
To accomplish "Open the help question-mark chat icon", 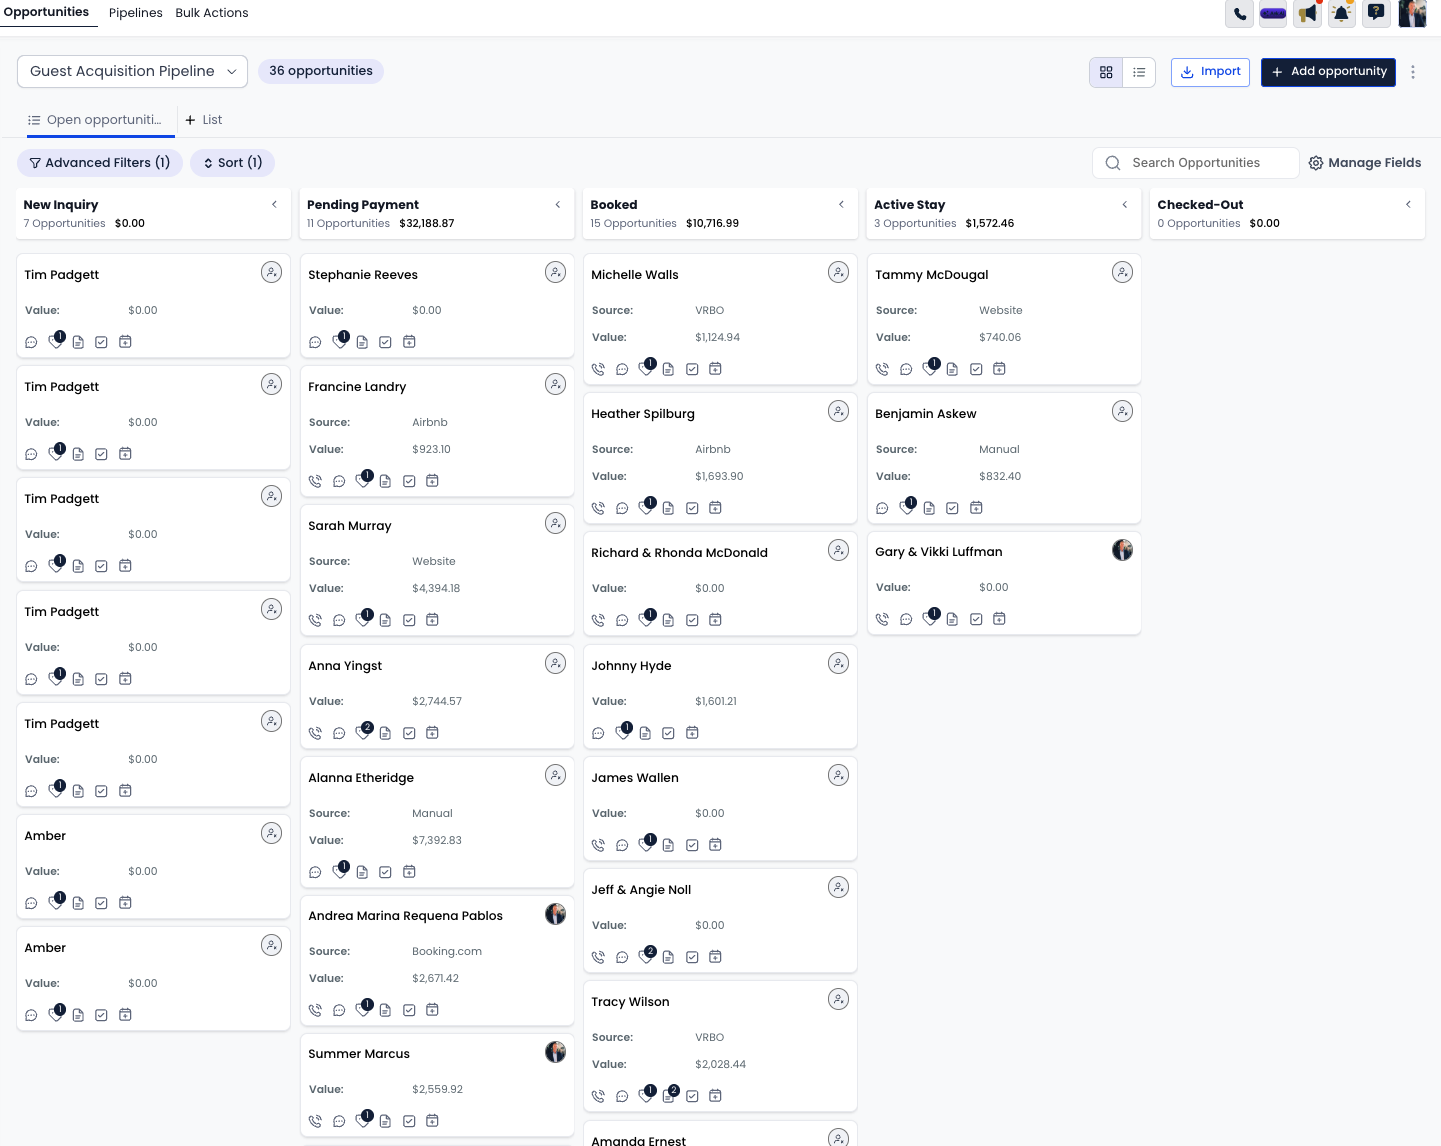I will [1376, 13].
